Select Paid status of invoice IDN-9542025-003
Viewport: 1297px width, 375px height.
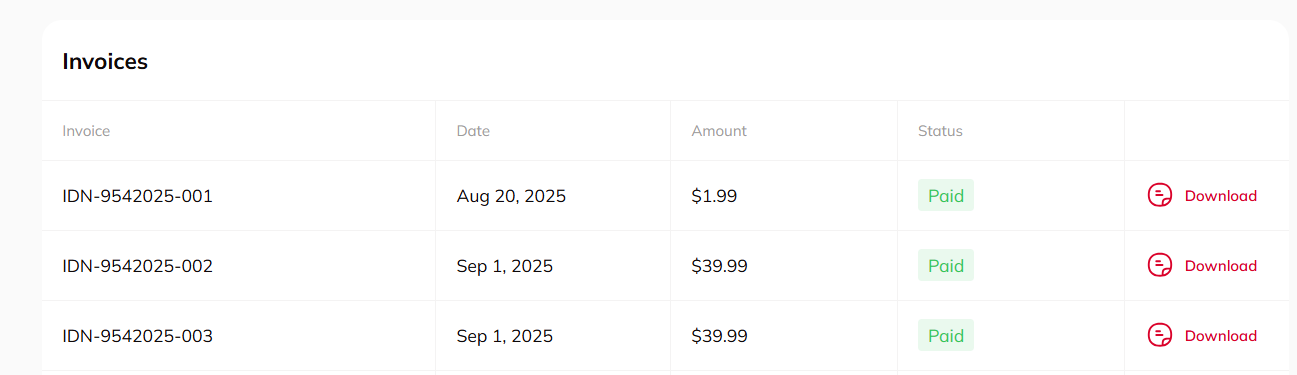tap(946, 336)
